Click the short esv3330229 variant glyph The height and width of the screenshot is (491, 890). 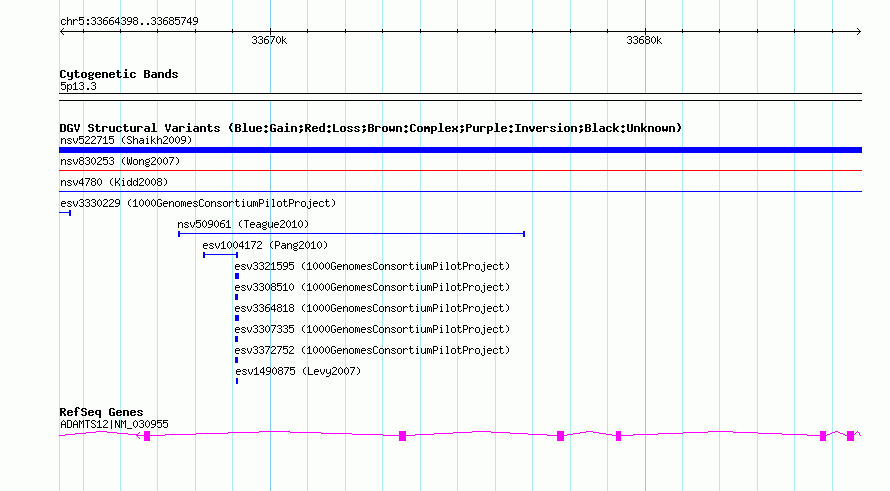coord(65,213)
